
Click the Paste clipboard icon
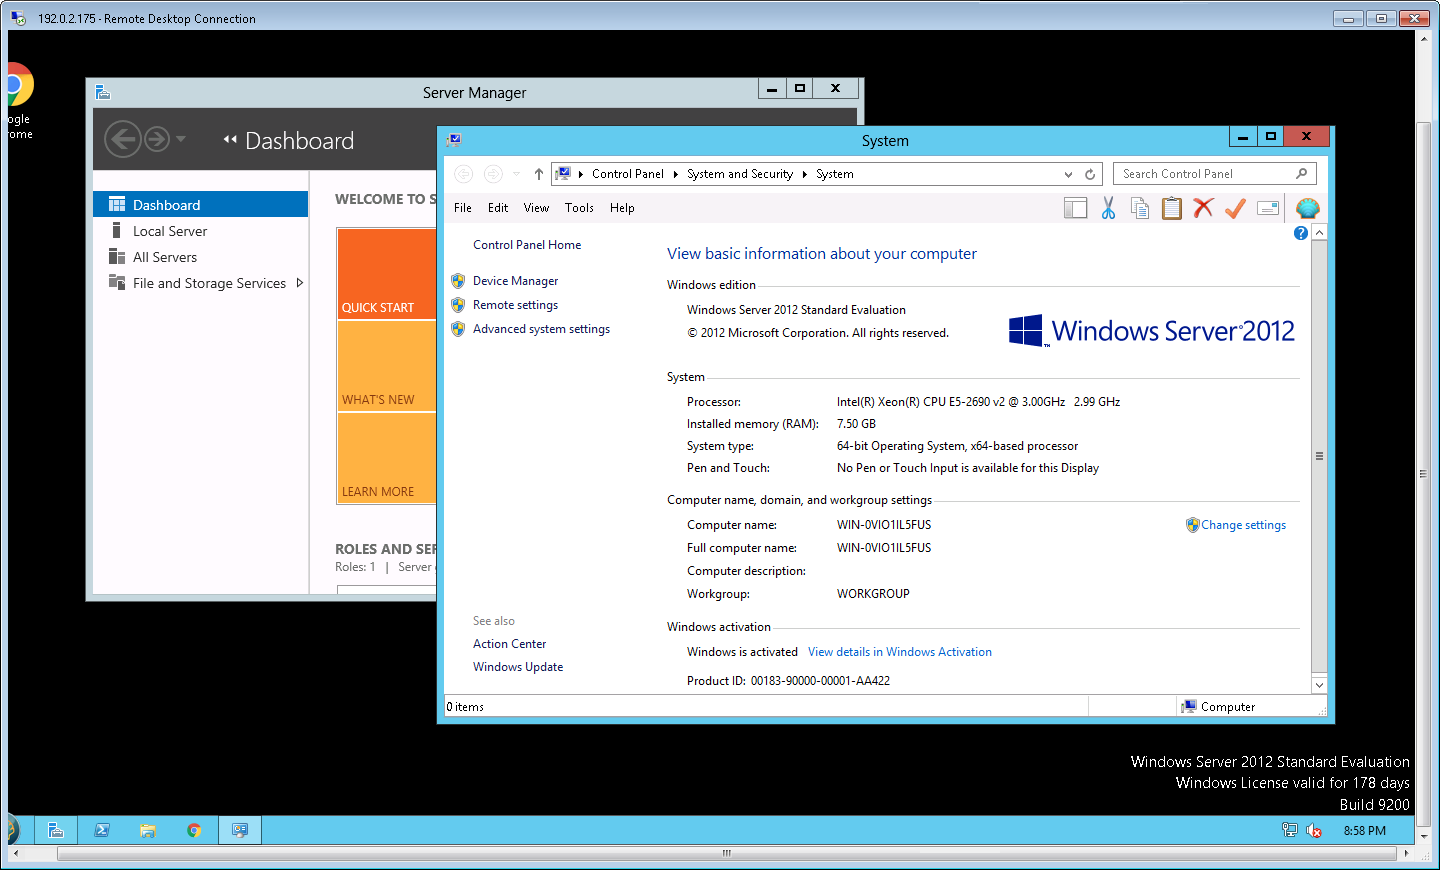click(x=1172, y=208)
